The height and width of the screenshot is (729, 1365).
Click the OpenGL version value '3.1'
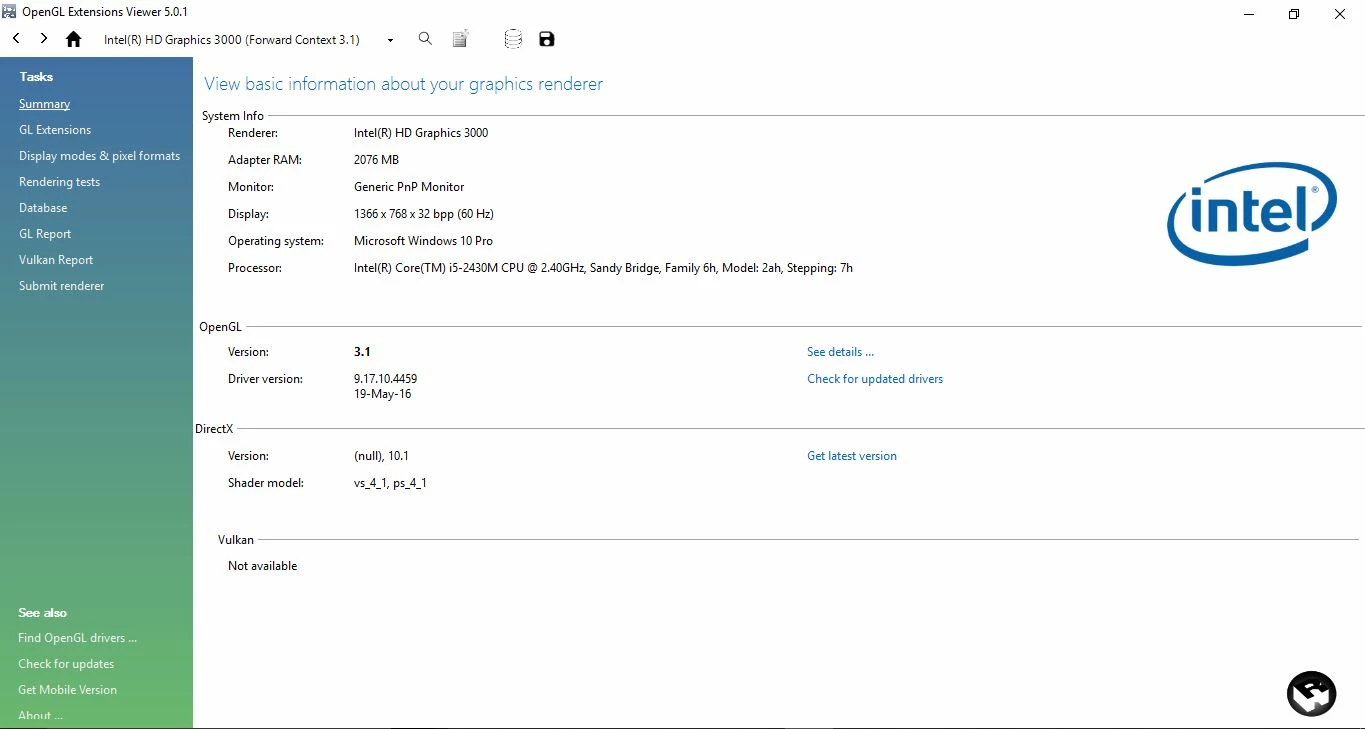pyautogui.click(x=362, y=352)
